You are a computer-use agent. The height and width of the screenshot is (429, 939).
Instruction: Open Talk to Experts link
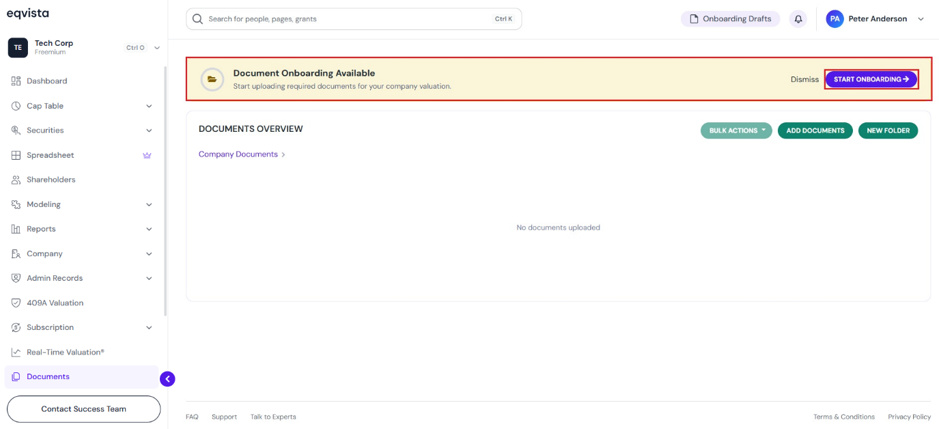tap(273, 417)
